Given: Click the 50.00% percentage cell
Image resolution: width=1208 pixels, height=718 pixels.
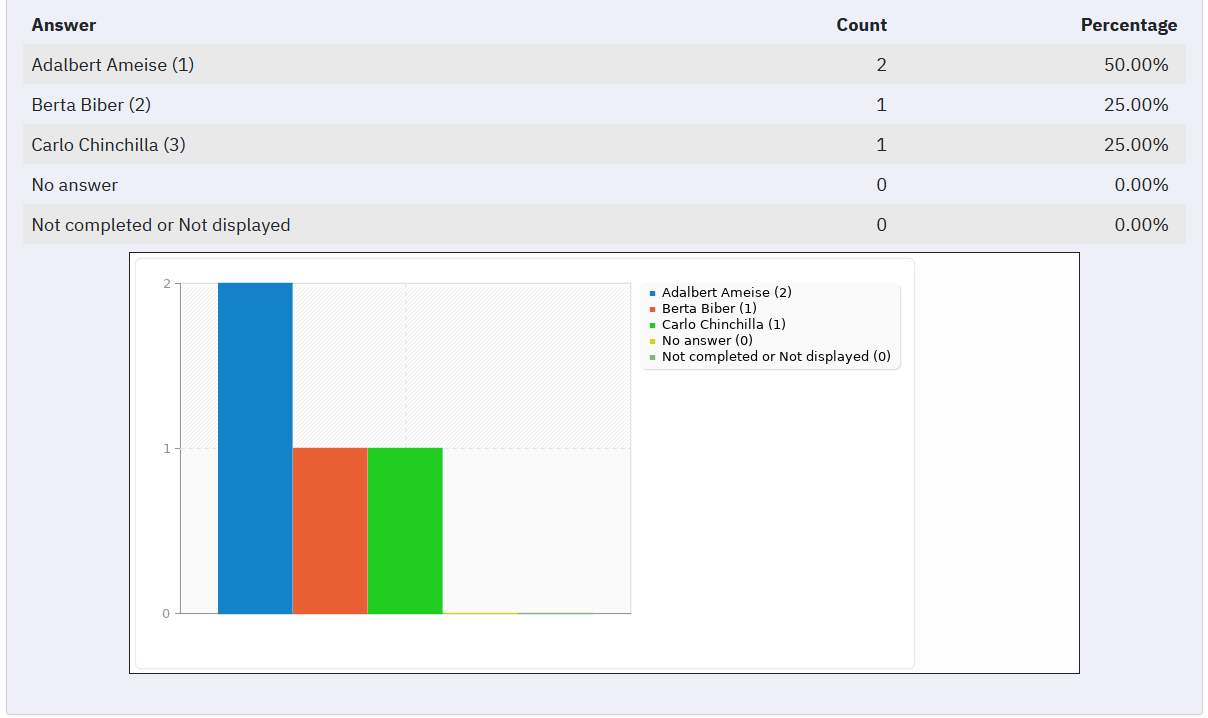Looking at the screenshot, I should pyautogui.click(x=1141, y=65).
